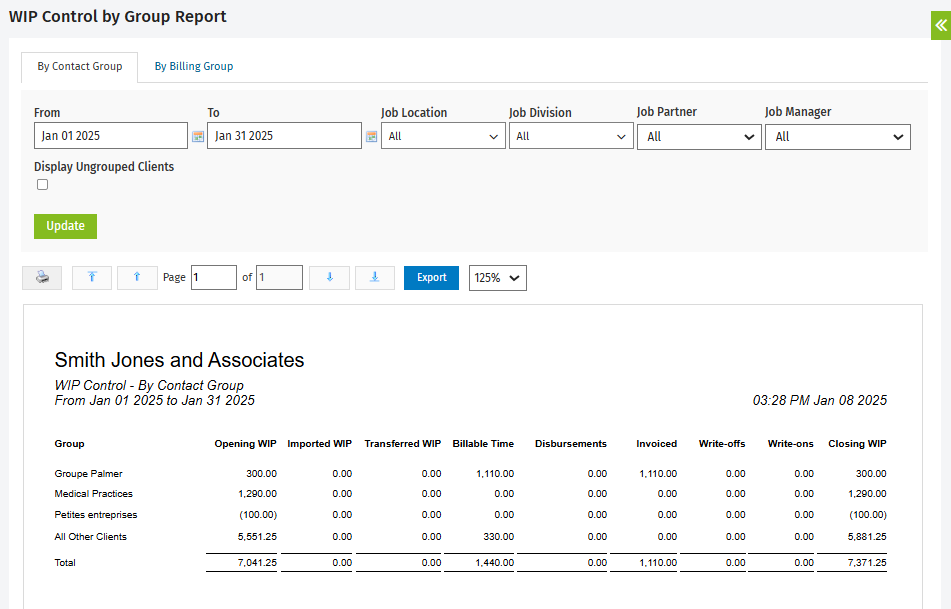The height and width of the screenshot is (609, 951).
Task: Collapse side panel with green chevron
Action: click(941, 25)
